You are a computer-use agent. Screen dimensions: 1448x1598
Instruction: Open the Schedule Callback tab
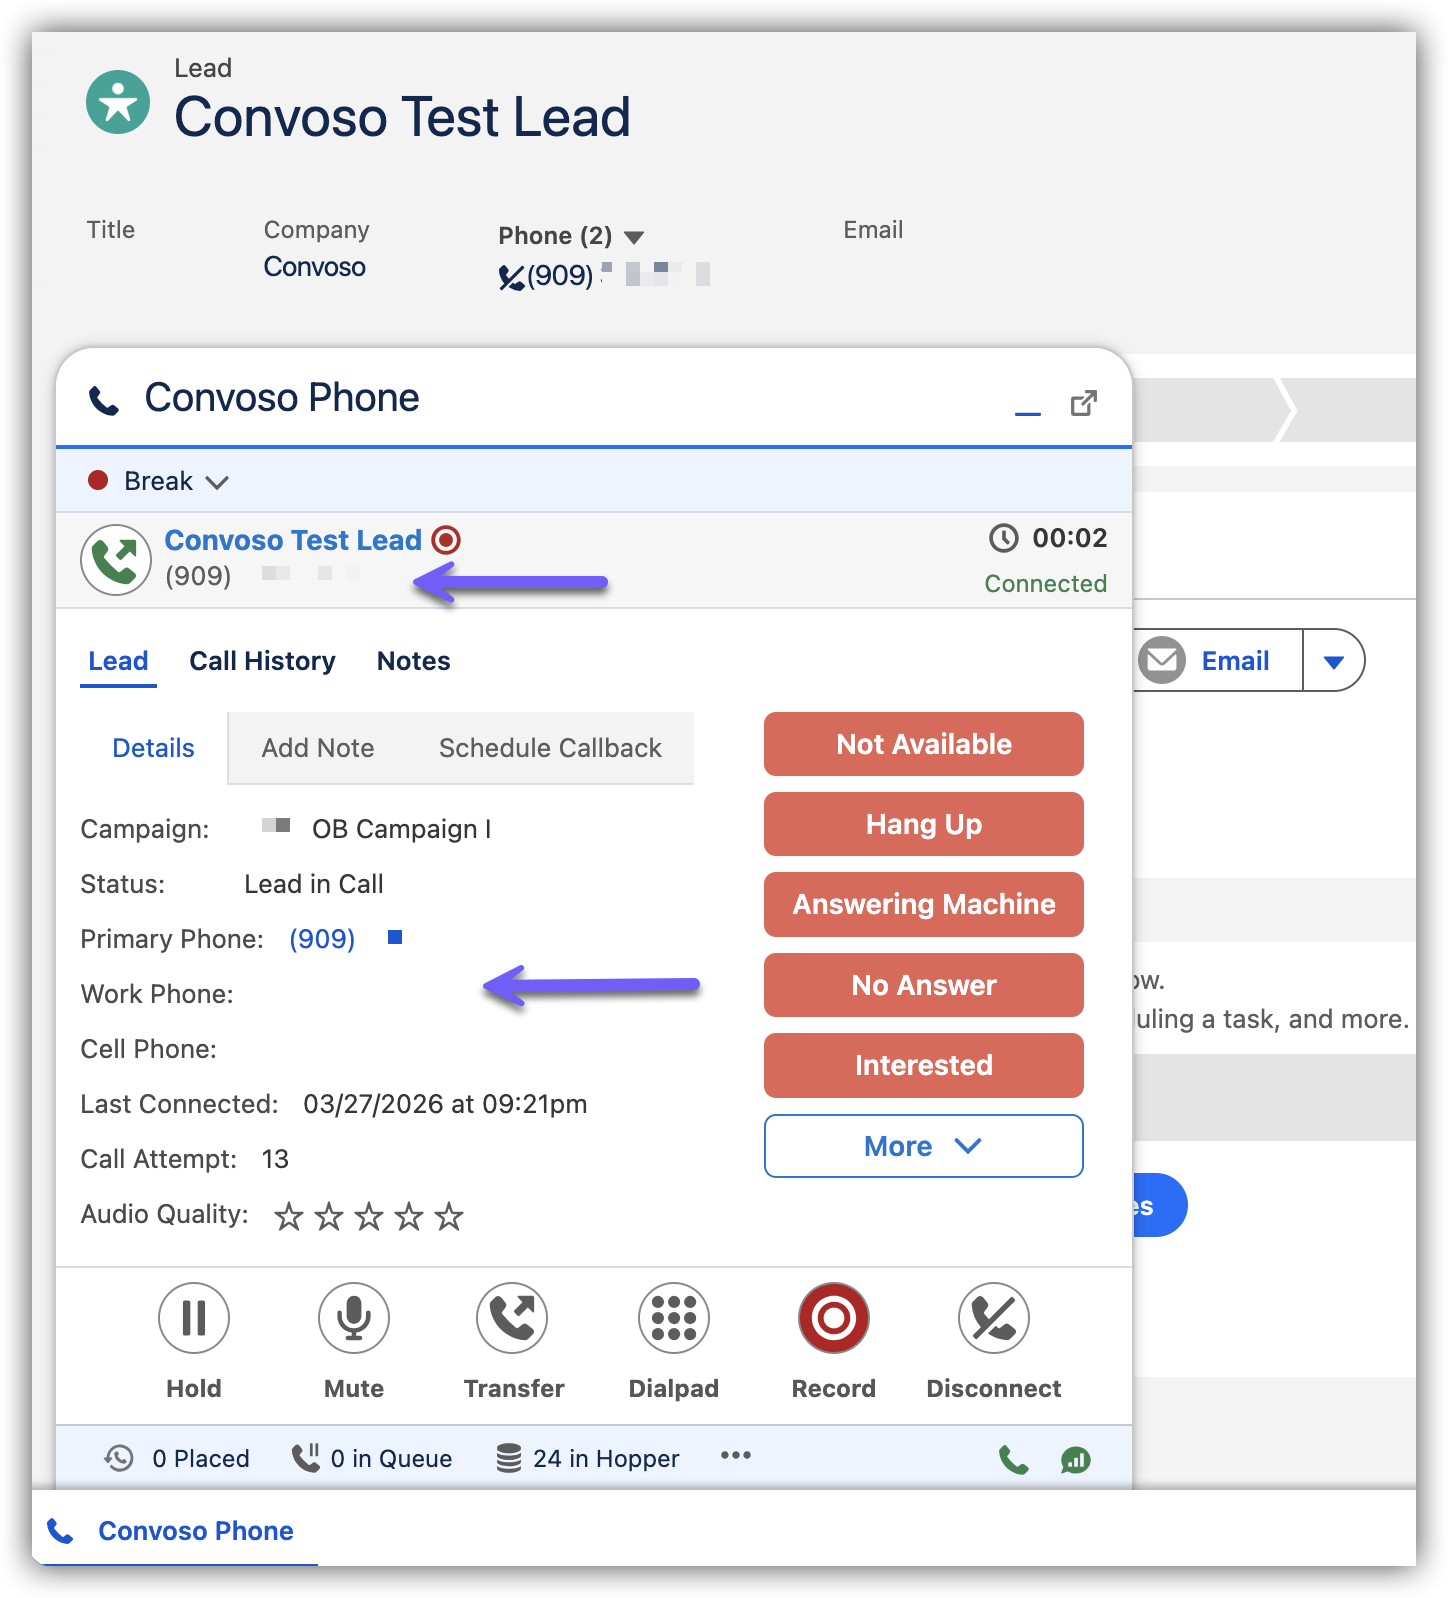(550, 748)
